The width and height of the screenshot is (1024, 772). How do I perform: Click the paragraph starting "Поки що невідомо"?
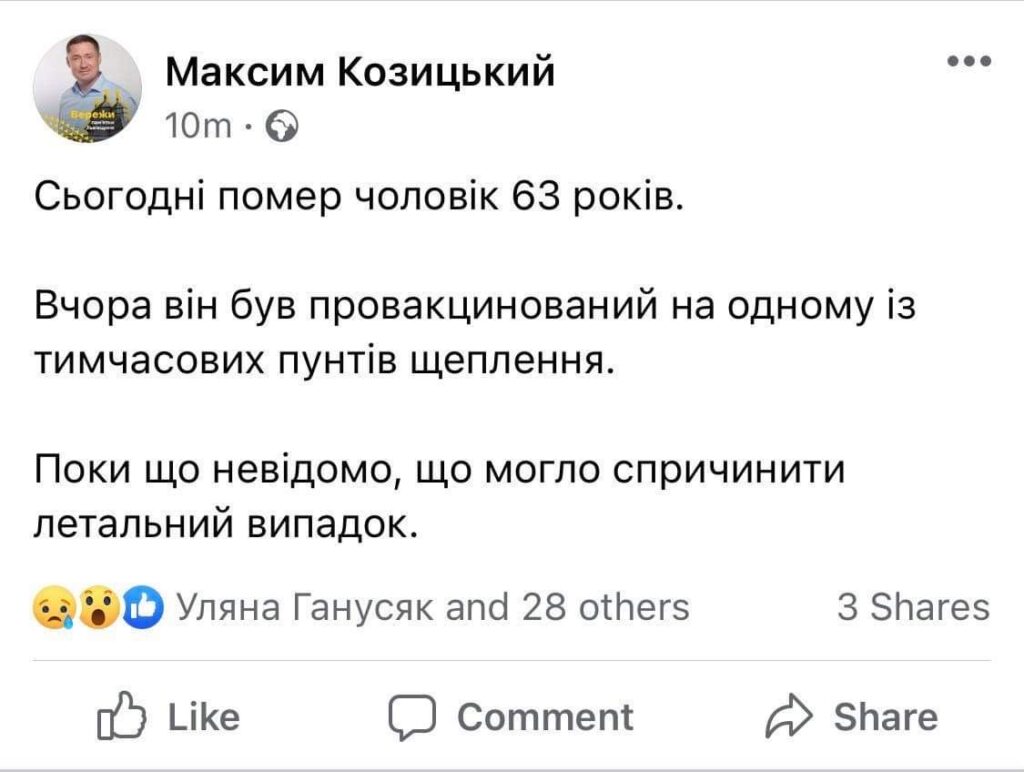tap(440, 495)
